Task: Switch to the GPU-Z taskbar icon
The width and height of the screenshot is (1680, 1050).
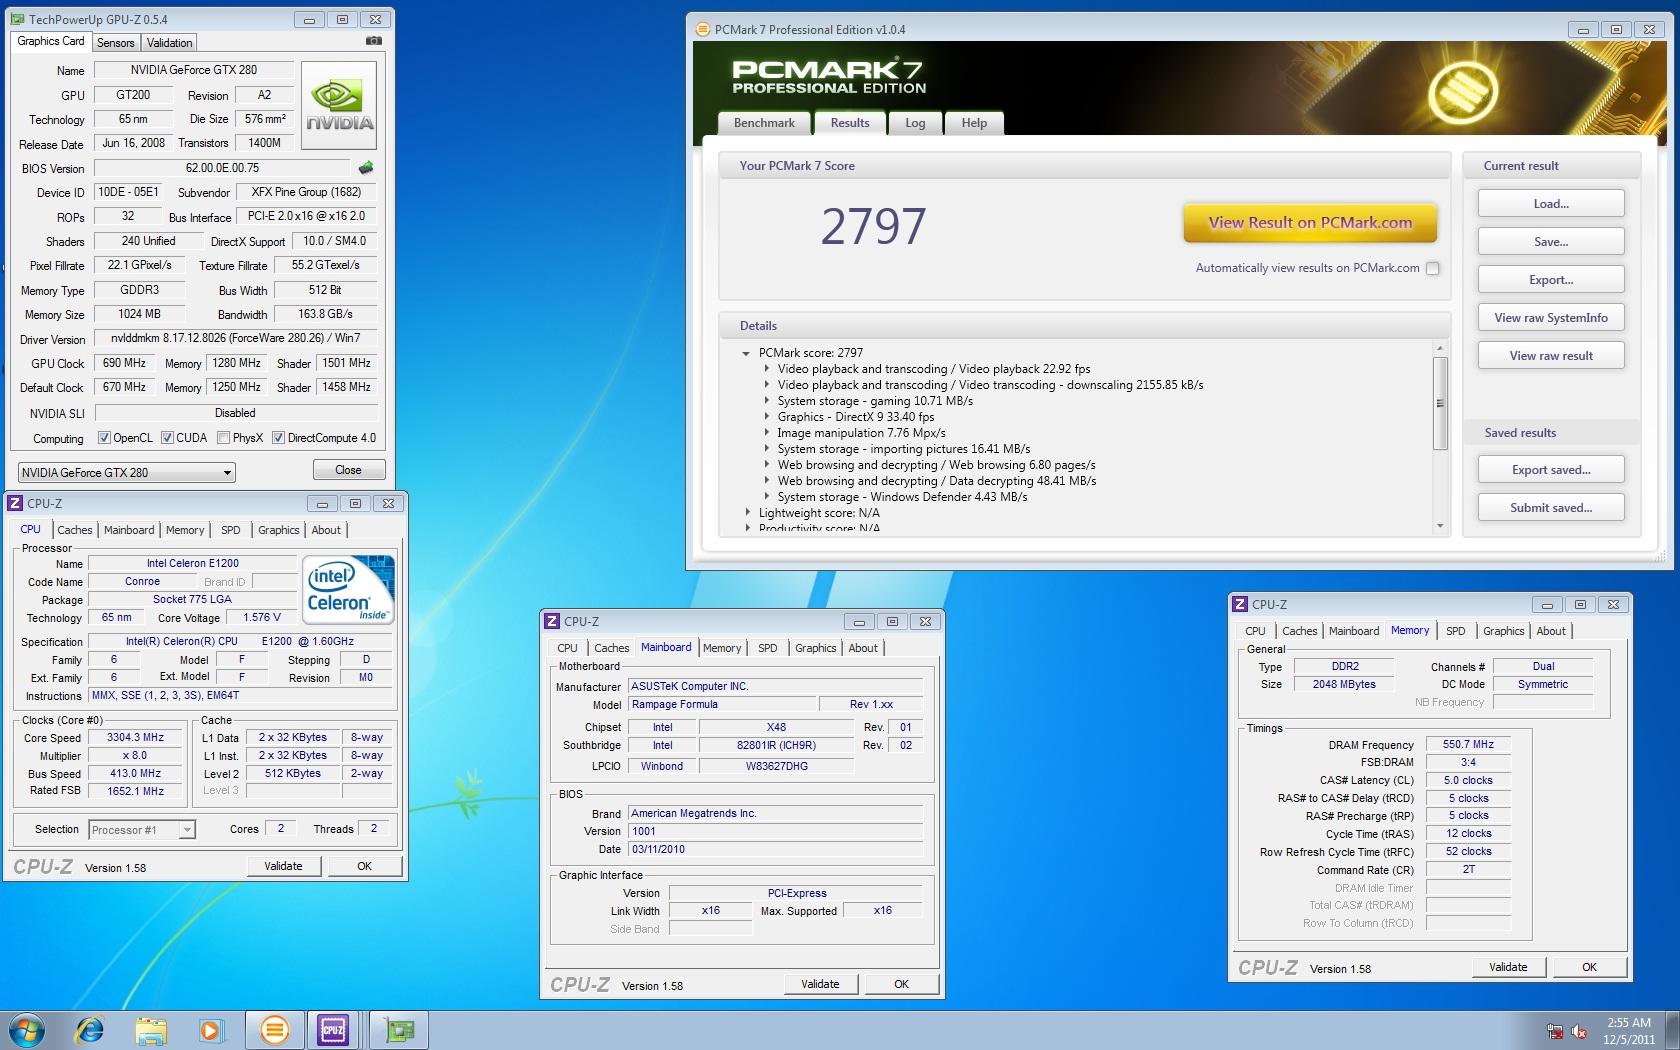Action: pos(399,1030)
